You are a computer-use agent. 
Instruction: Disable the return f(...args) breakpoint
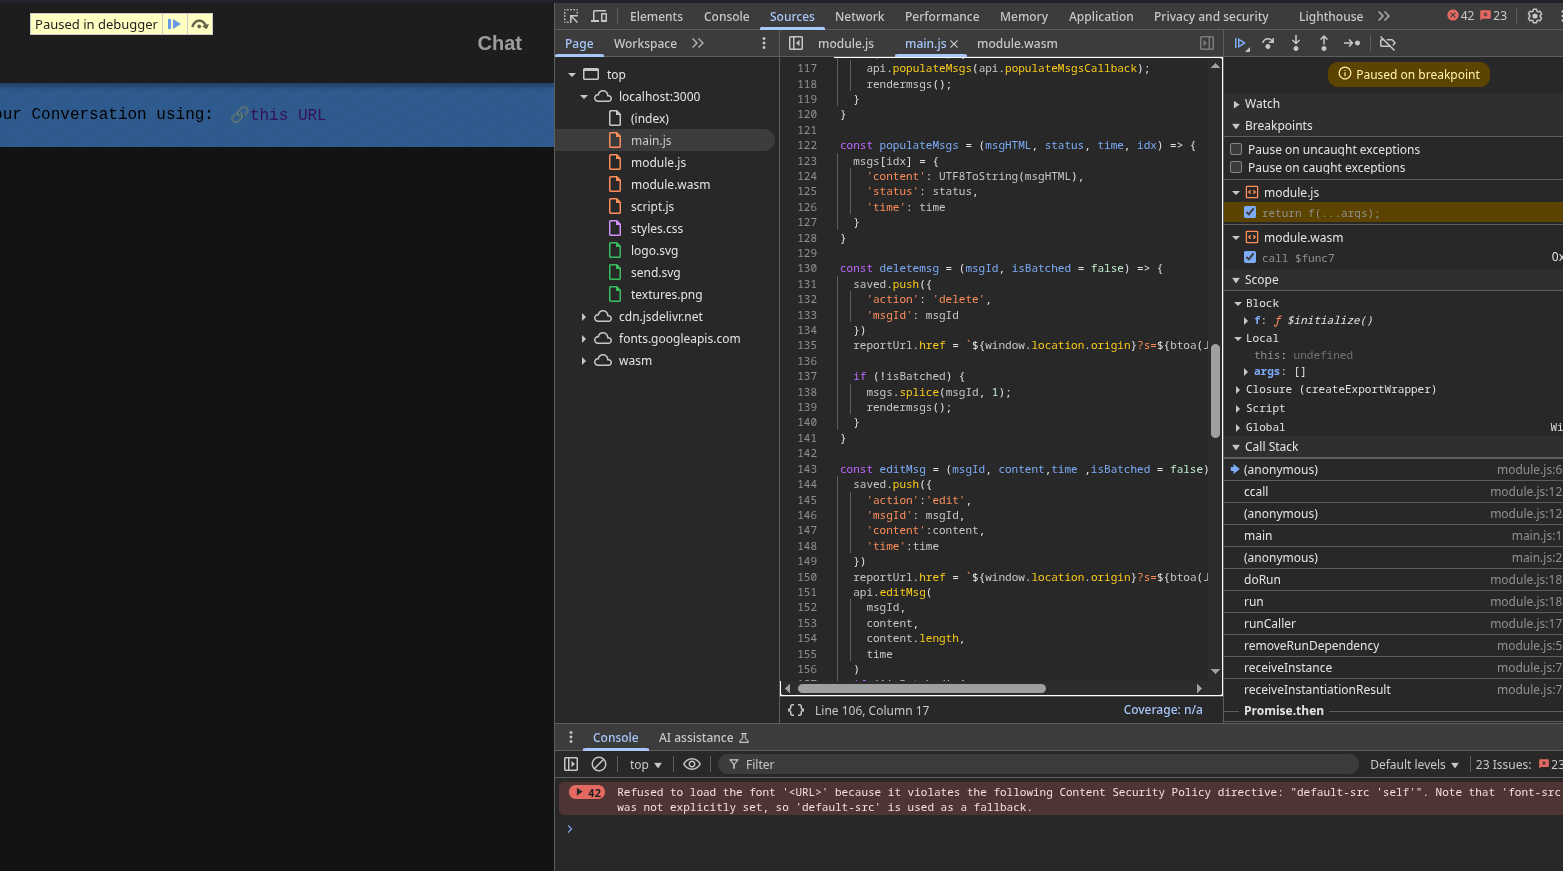click(x=1250, y=212)
